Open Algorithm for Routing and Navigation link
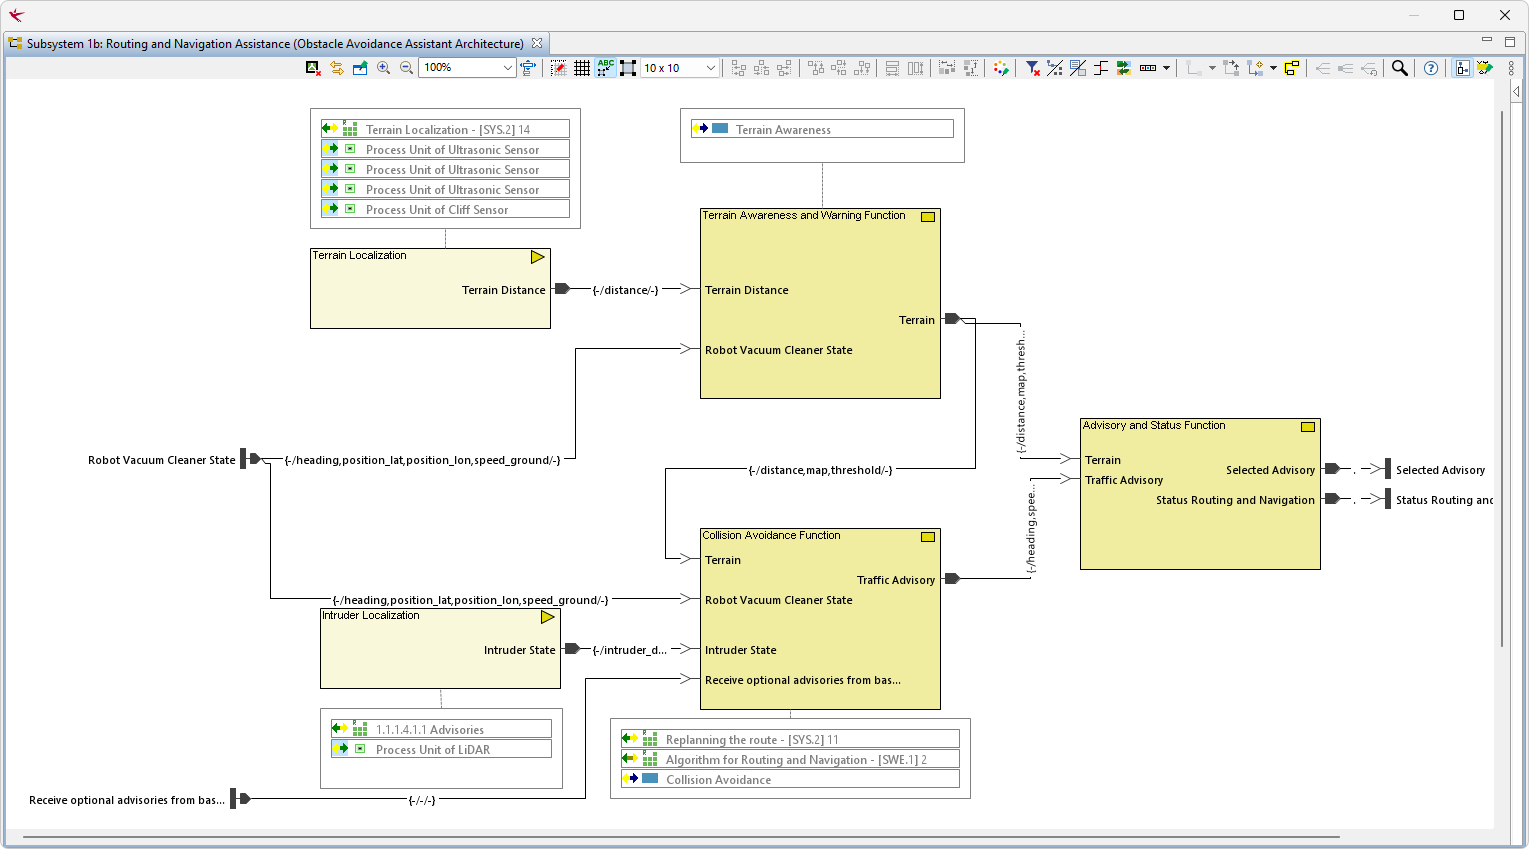The width and height of the screenshot is (1529, 849). tap(790, 759)
